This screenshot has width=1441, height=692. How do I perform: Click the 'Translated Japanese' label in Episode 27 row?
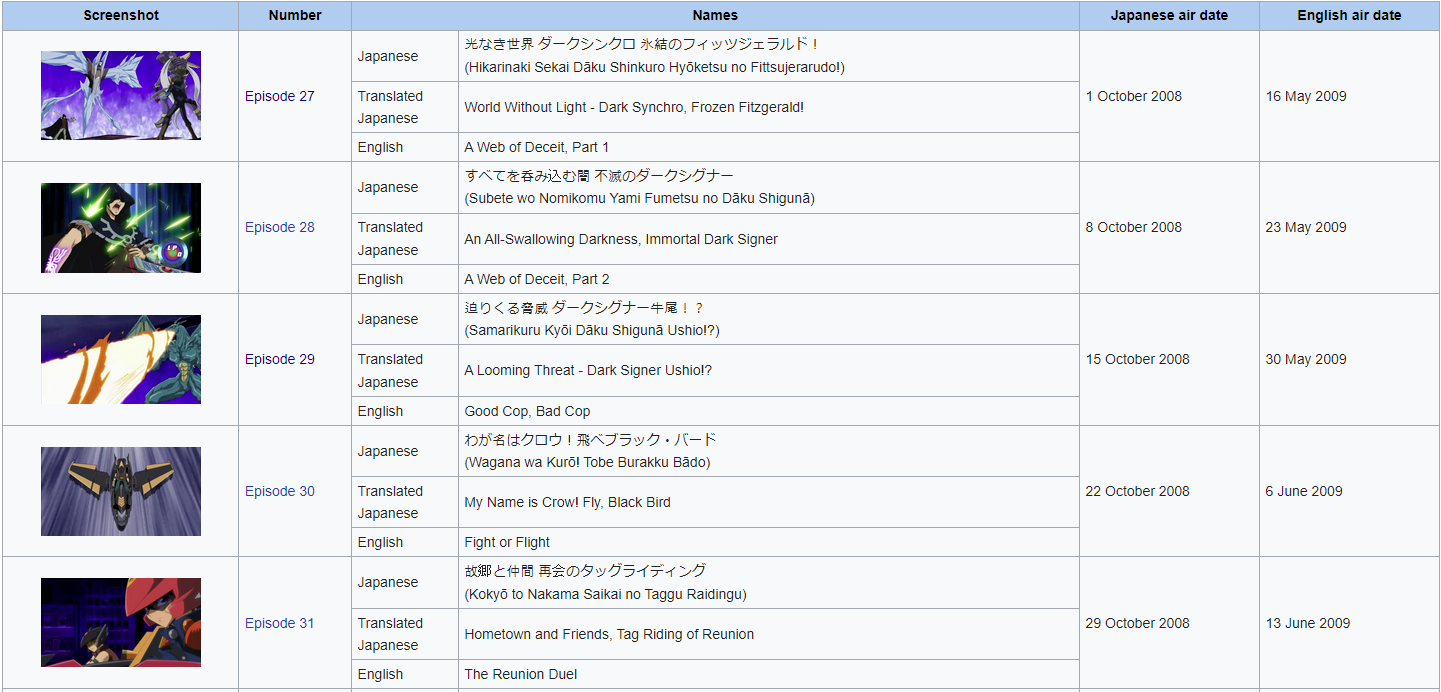click(x=390, y=107)
